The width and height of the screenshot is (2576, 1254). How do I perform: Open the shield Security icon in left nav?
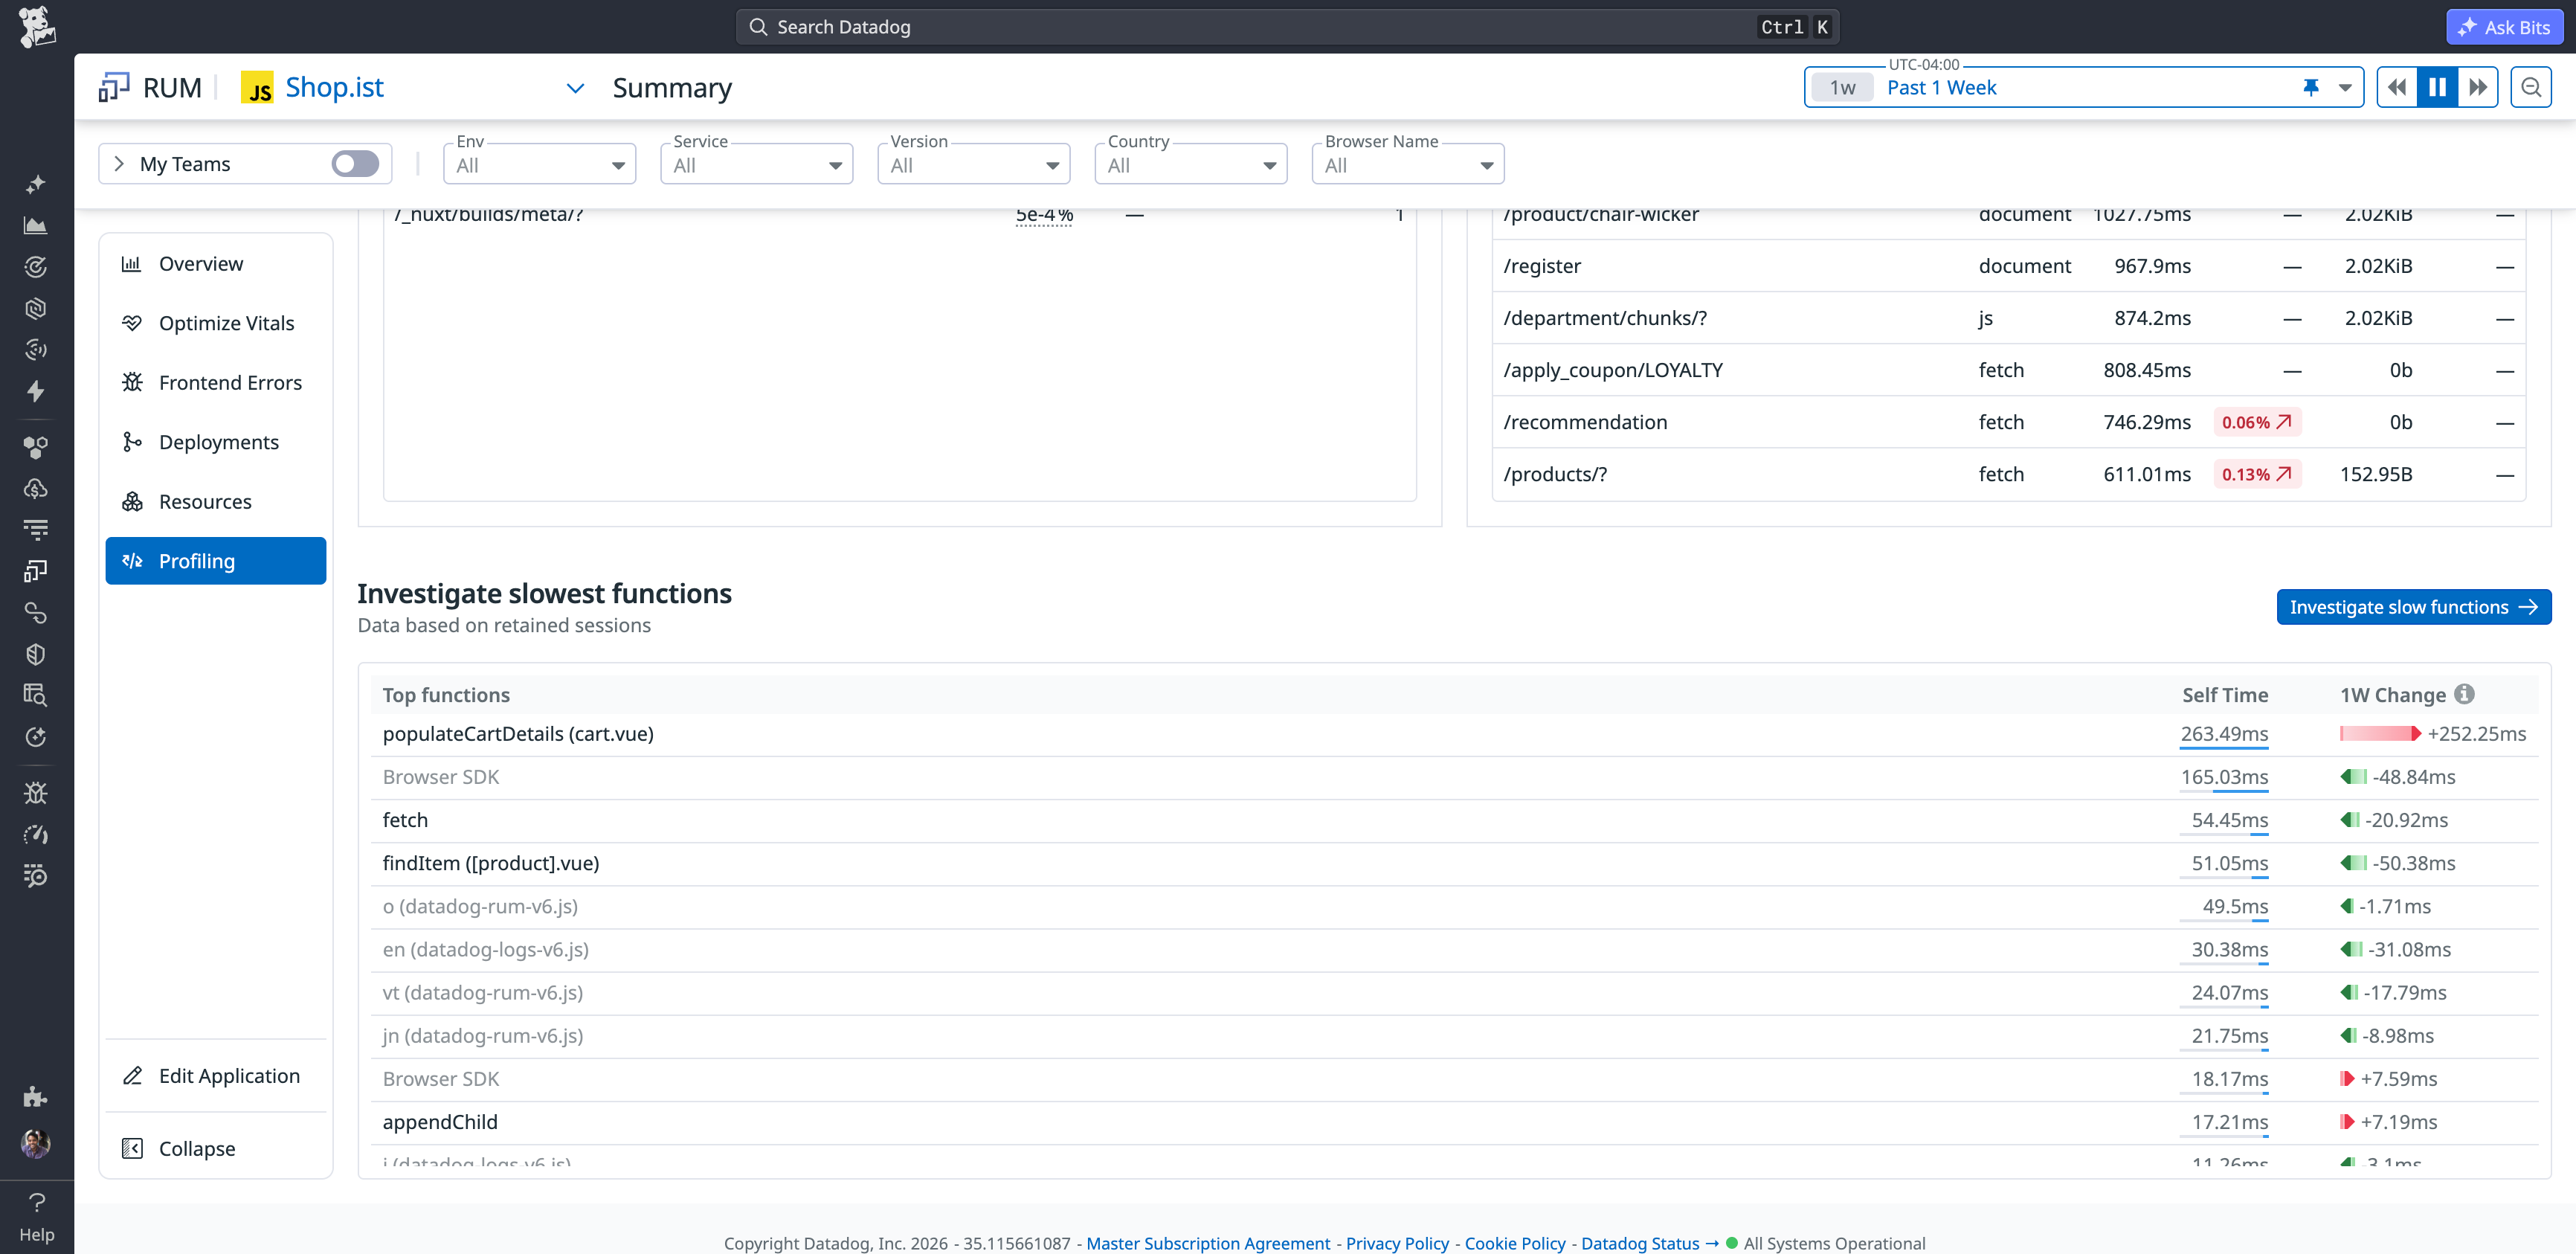click(x=36, y=654)
